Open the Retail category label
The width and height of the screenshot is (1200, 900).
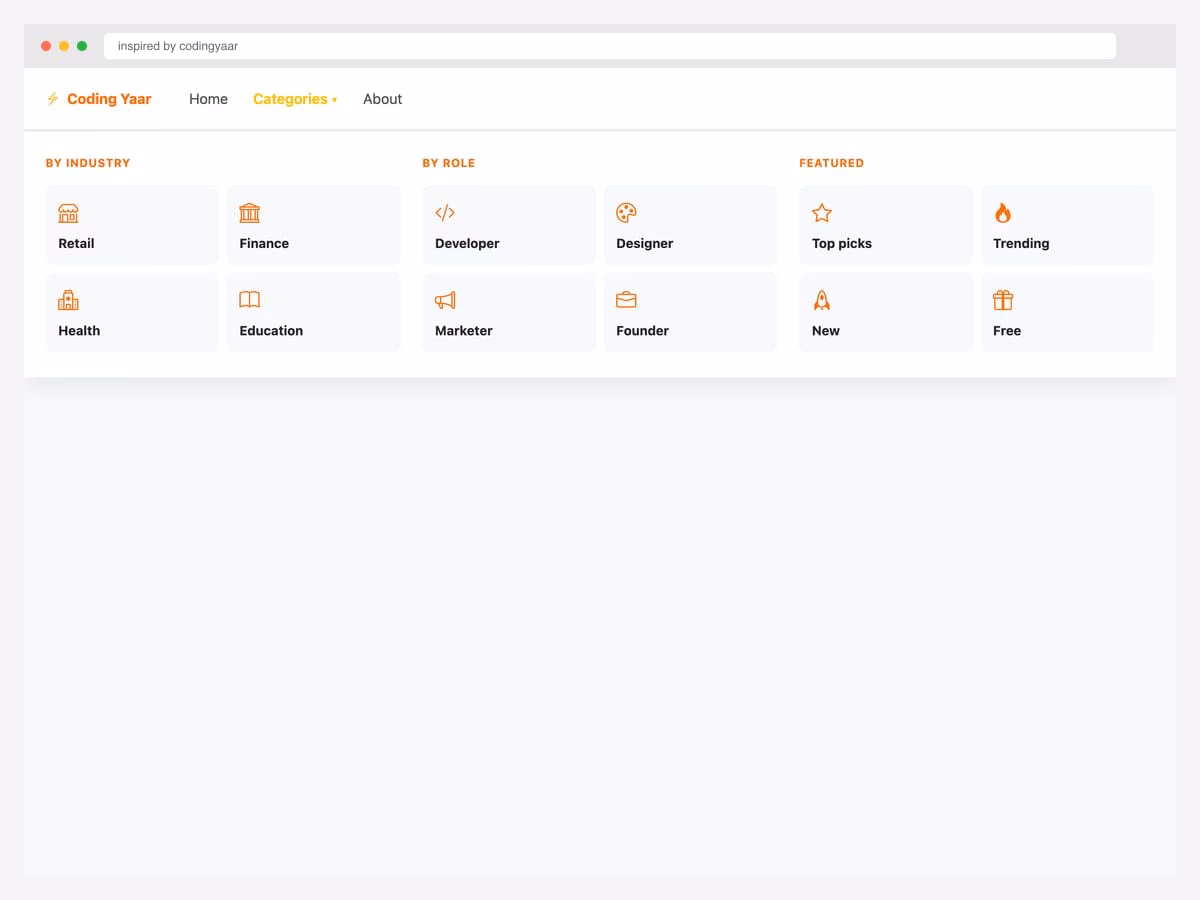[x=76, y=243]
